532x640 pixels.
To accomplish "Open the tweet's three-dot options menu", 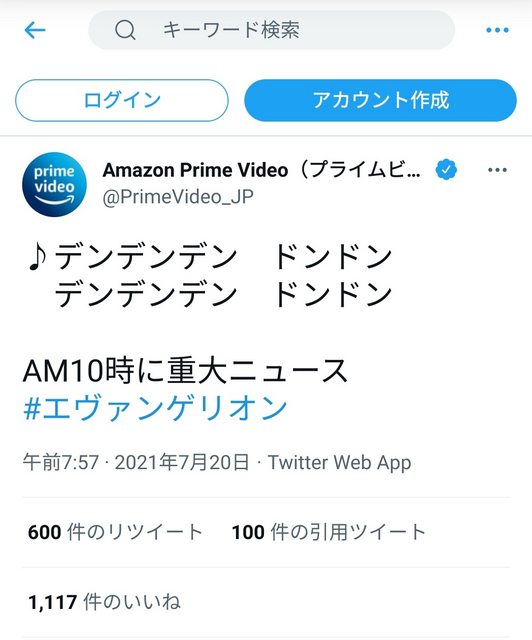I will pyautogui.click(x=497, y=170).
